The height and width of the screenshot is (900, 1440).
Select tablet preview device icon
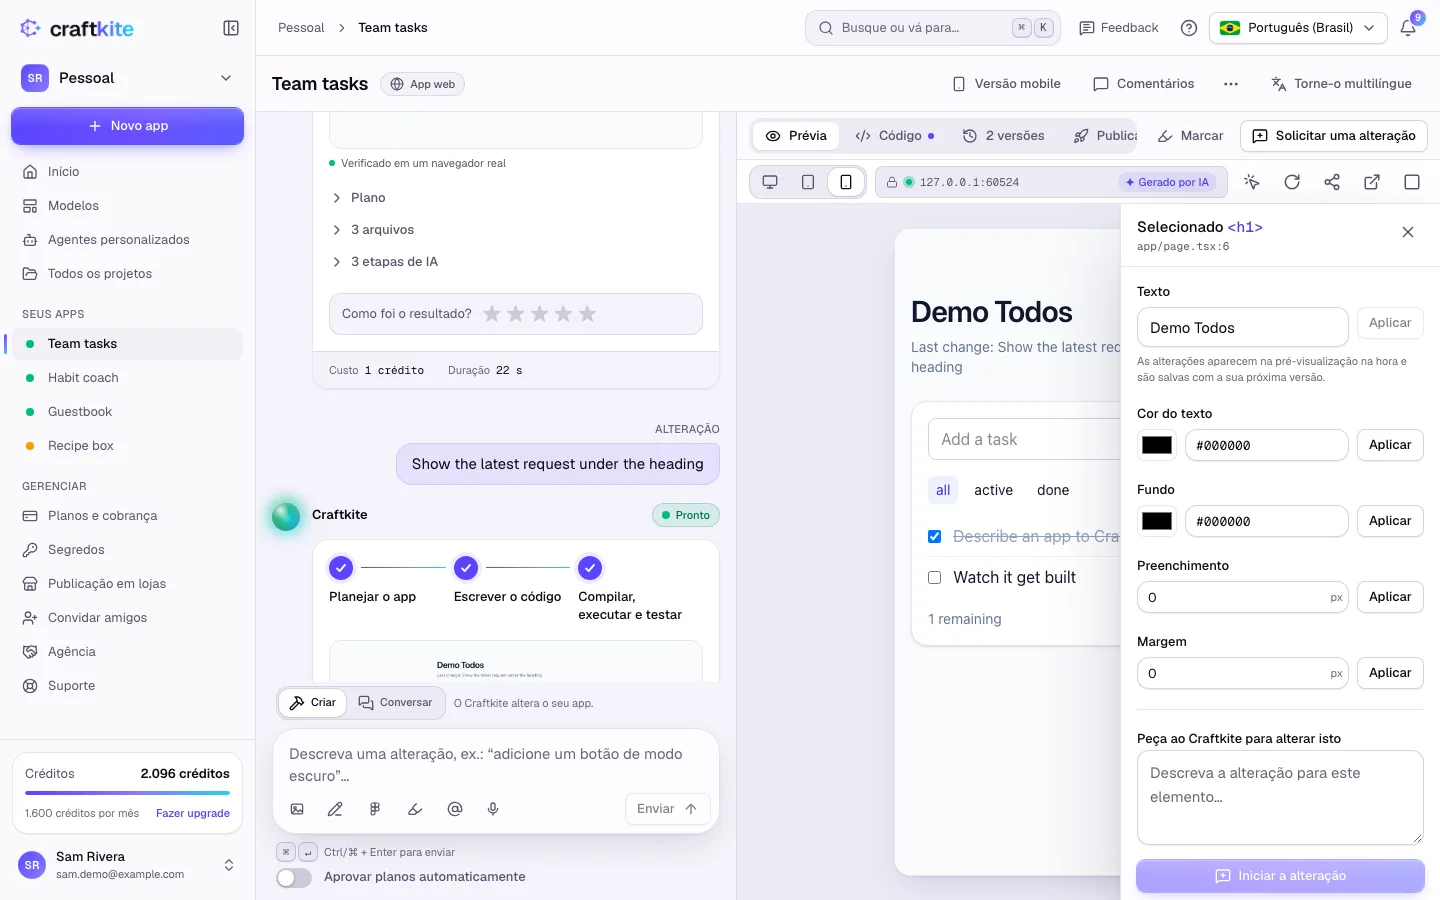click(x=808, y=182)
